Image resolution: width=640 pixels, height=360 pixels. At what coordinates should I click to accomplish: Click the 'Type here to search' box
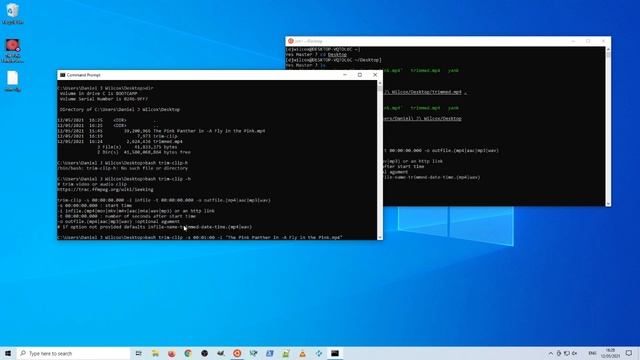(x=73, y=353)
